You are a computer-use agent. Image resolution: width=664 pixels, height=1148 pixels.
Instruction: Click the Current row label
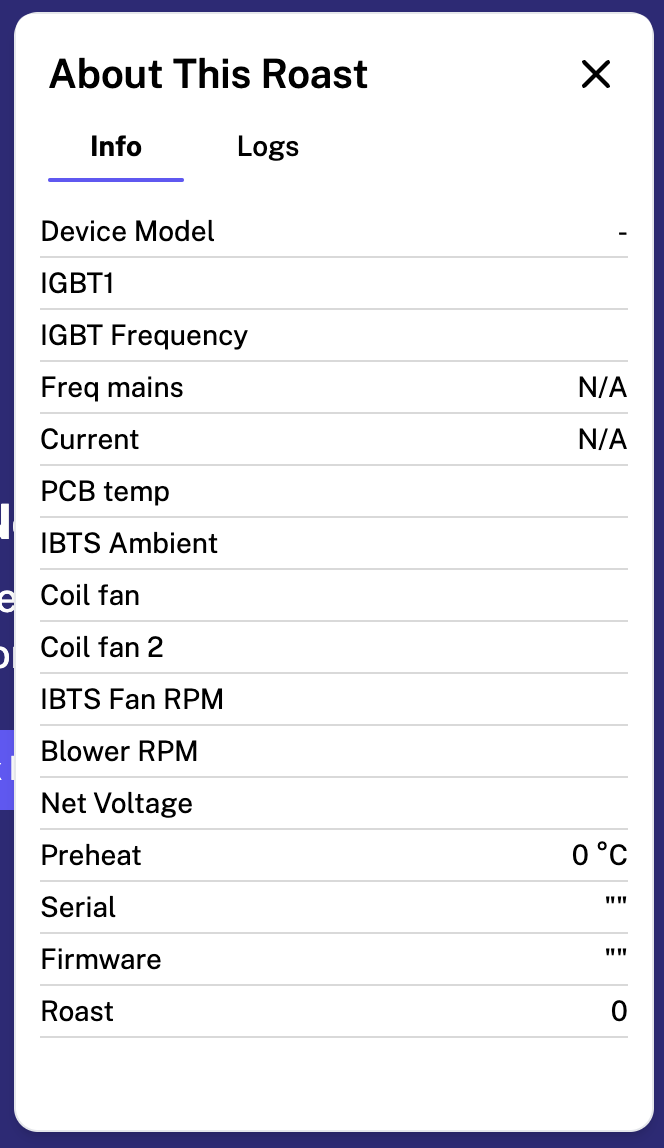click(90, 440)
